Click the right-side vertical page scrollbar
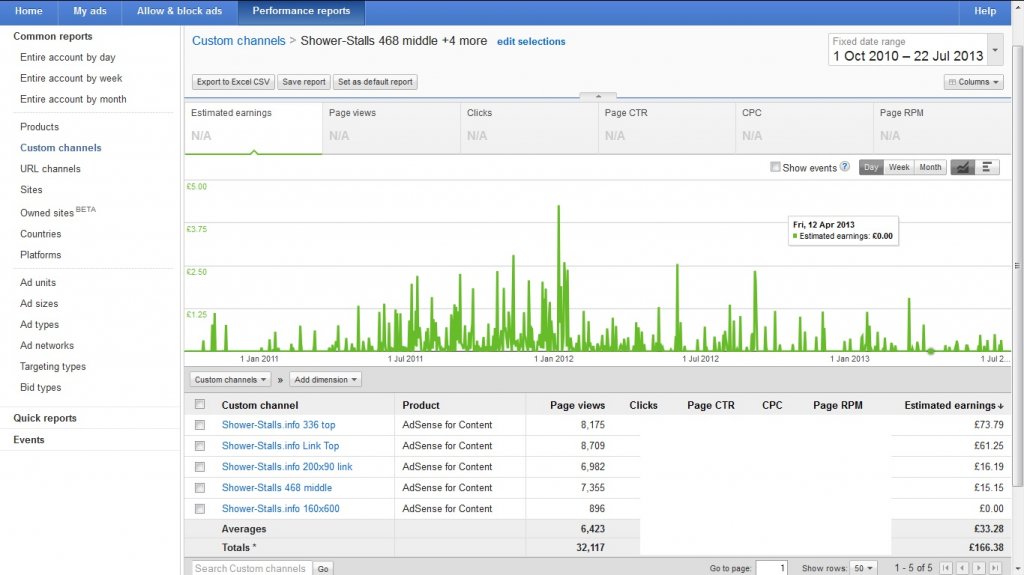 coord(1017,266)
